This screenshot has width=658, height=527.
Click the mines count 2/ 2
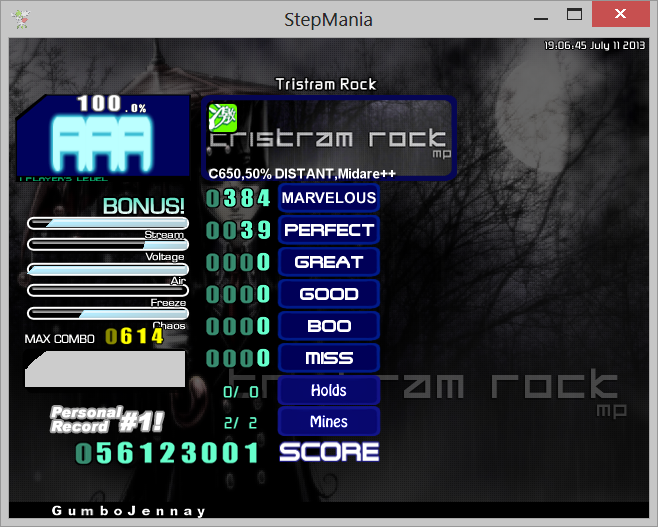coord(241,423)
